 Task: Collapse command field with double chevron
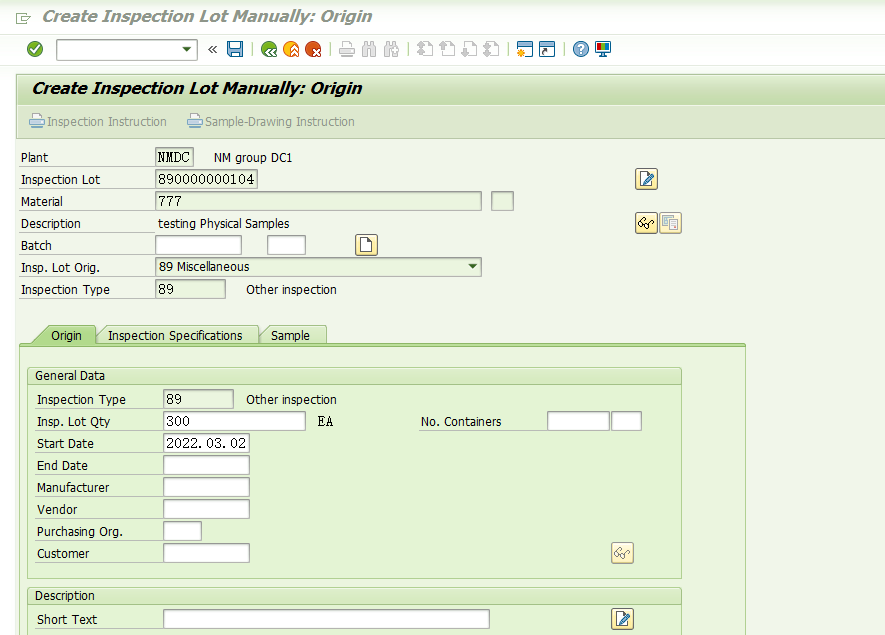212,50
